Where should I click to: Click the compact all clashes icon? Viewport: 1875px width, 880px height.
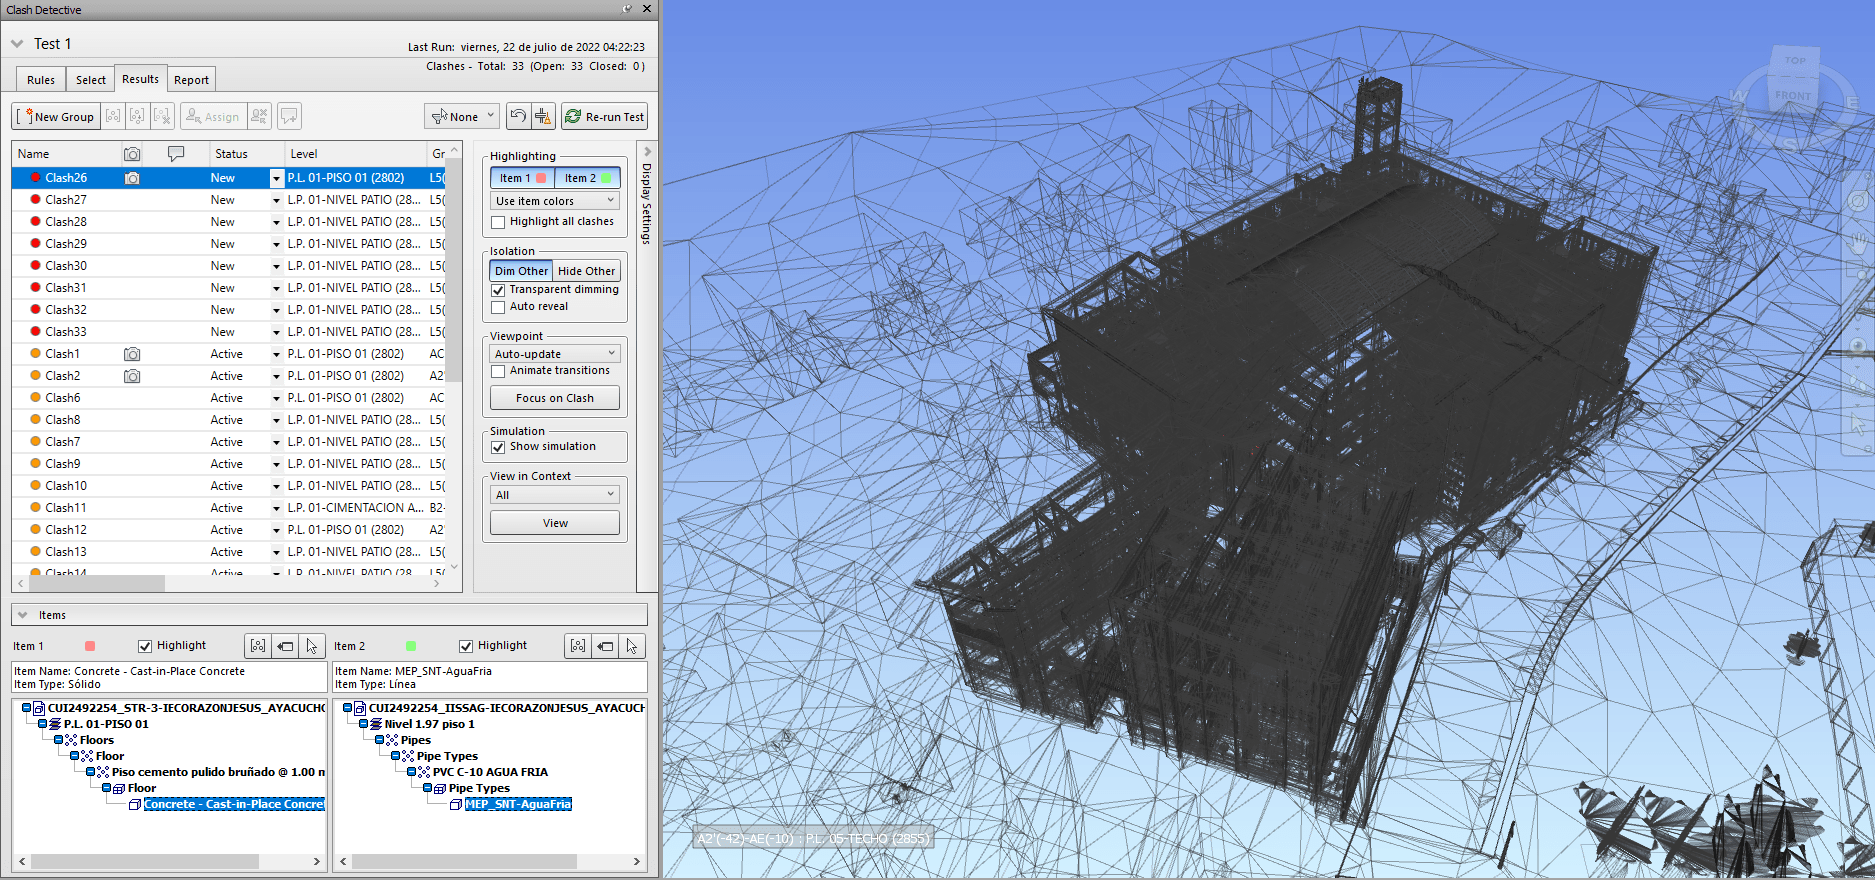(543, 116)
